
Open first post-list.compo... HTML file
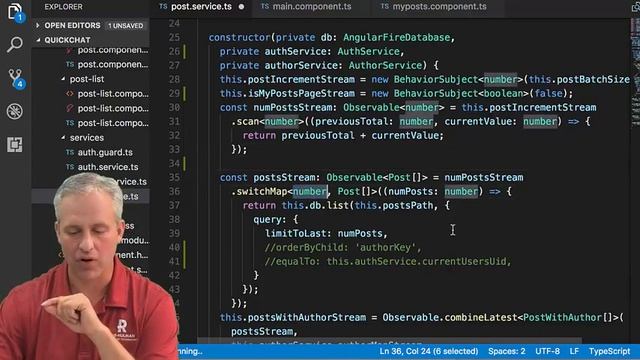[x=113, y=93]
